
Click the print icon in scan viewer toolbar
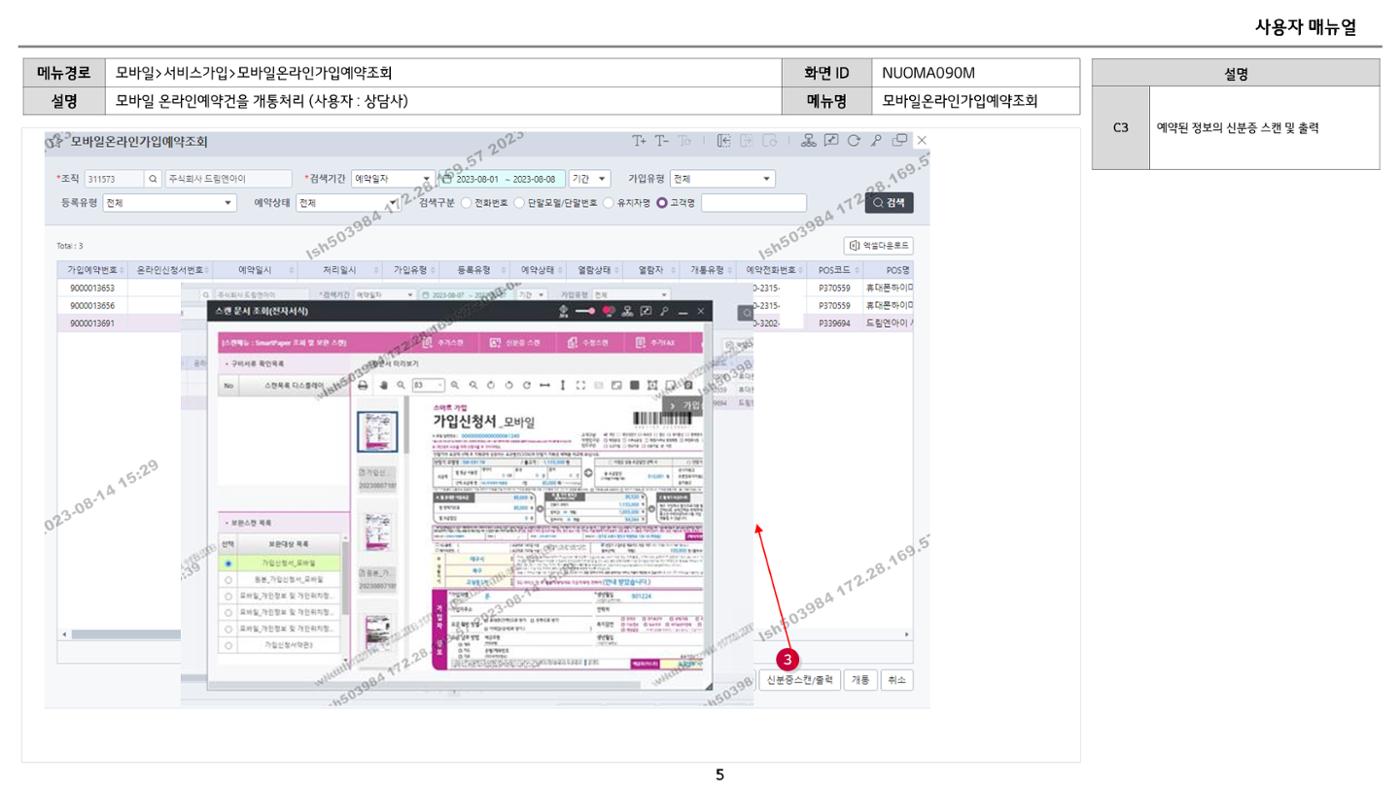point(363,384)
